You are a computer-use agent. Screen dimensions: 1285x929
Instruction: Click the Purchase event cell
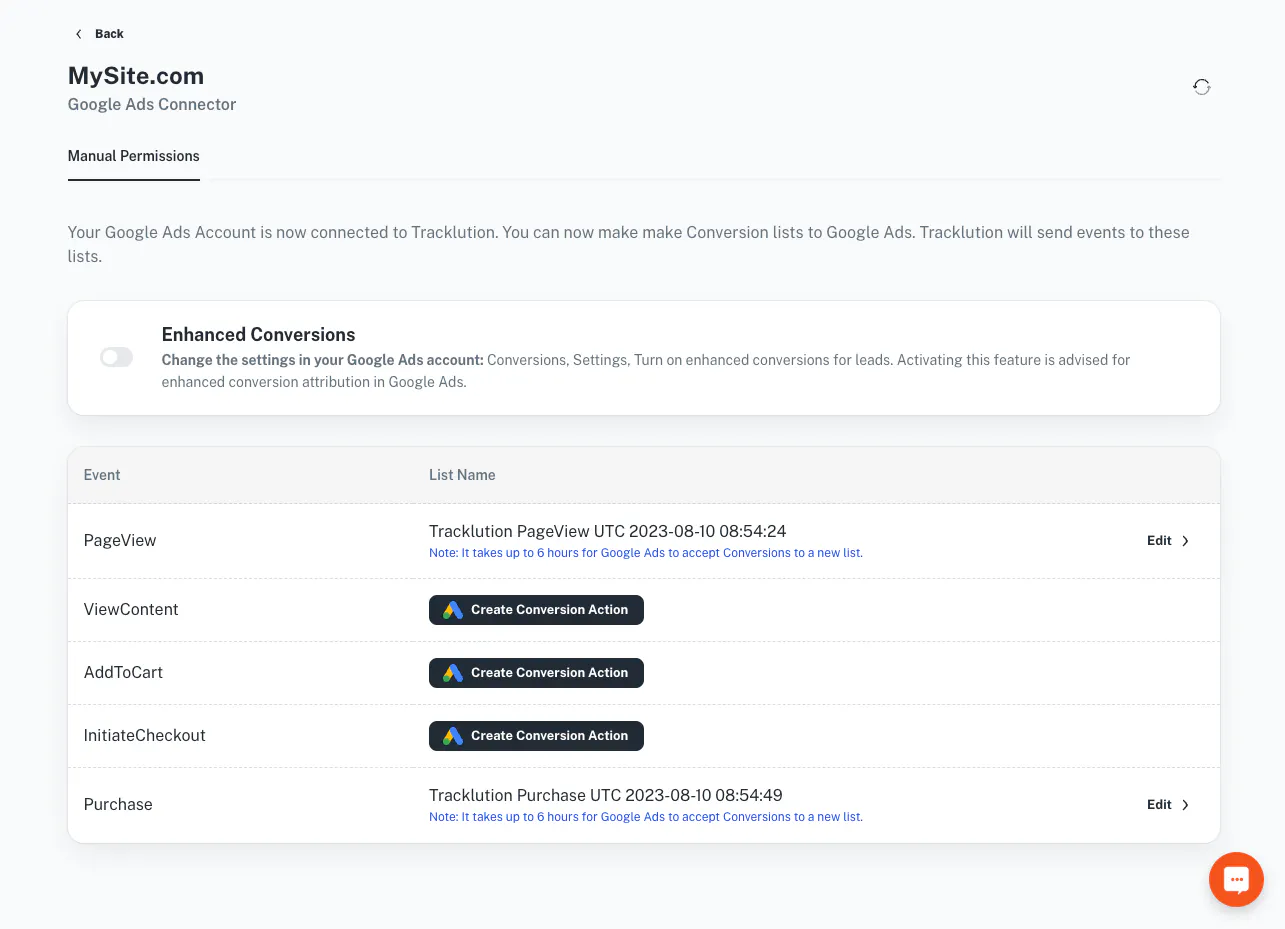pyautogui.click(x=118, y=805)
